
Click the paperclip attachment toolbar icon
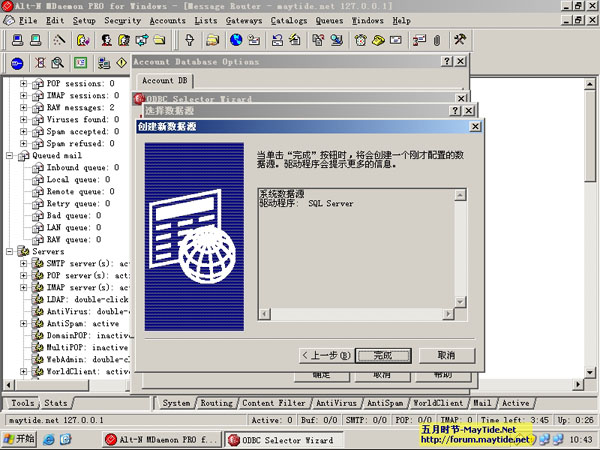coord(436,41)
